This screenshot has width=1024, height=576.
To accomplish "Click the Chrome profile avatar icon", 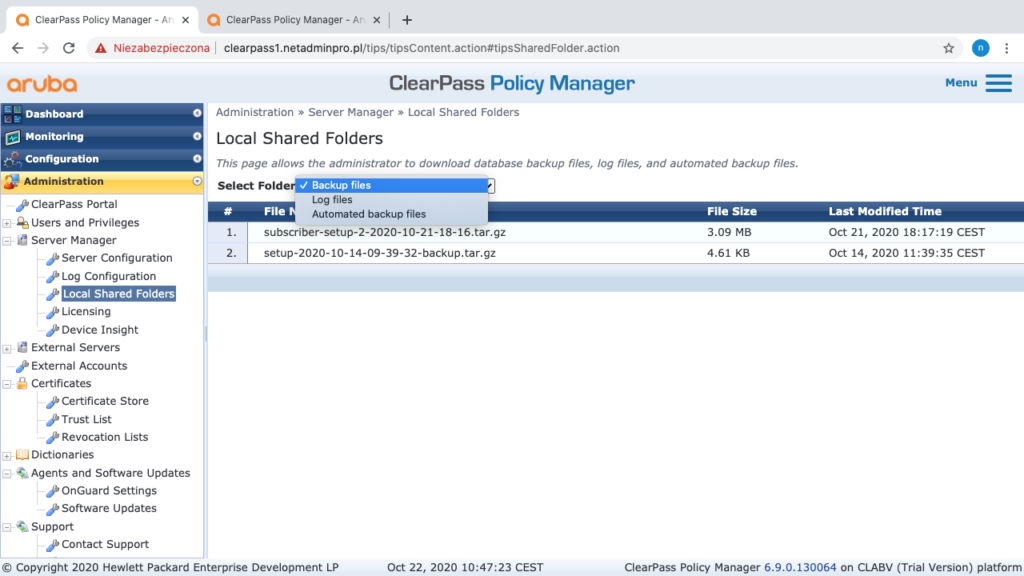I will point(980,48).
